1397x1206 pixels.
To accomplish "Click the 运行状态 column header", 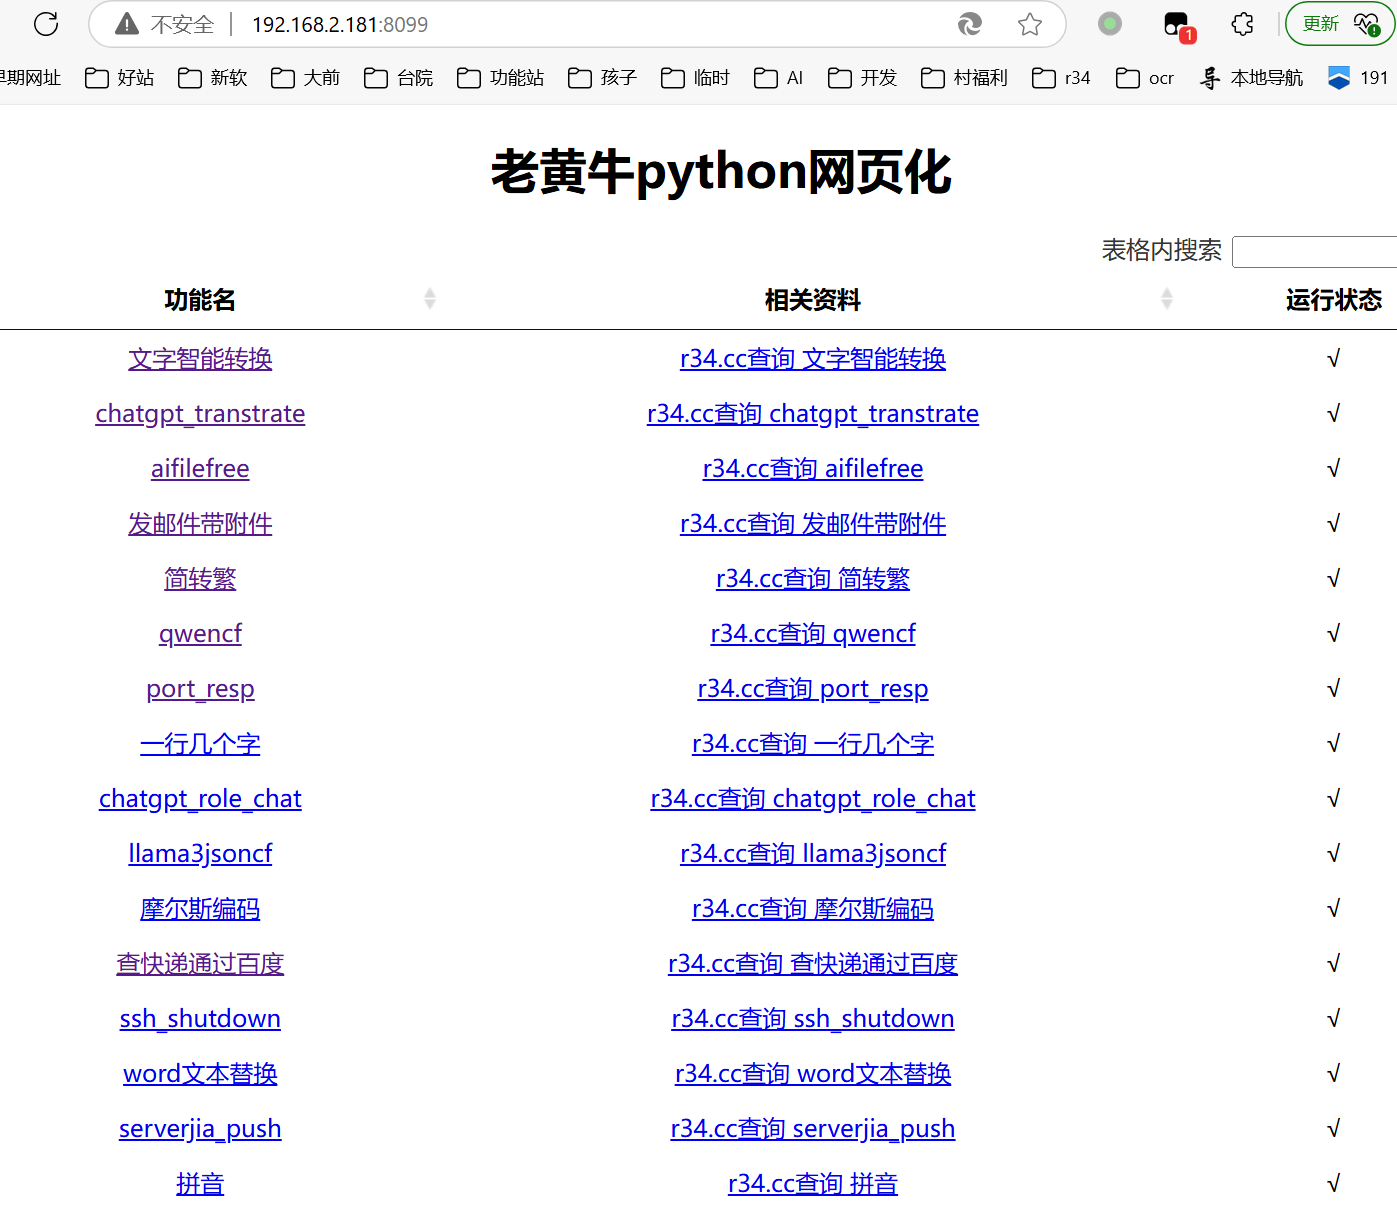I will 1333,300.
